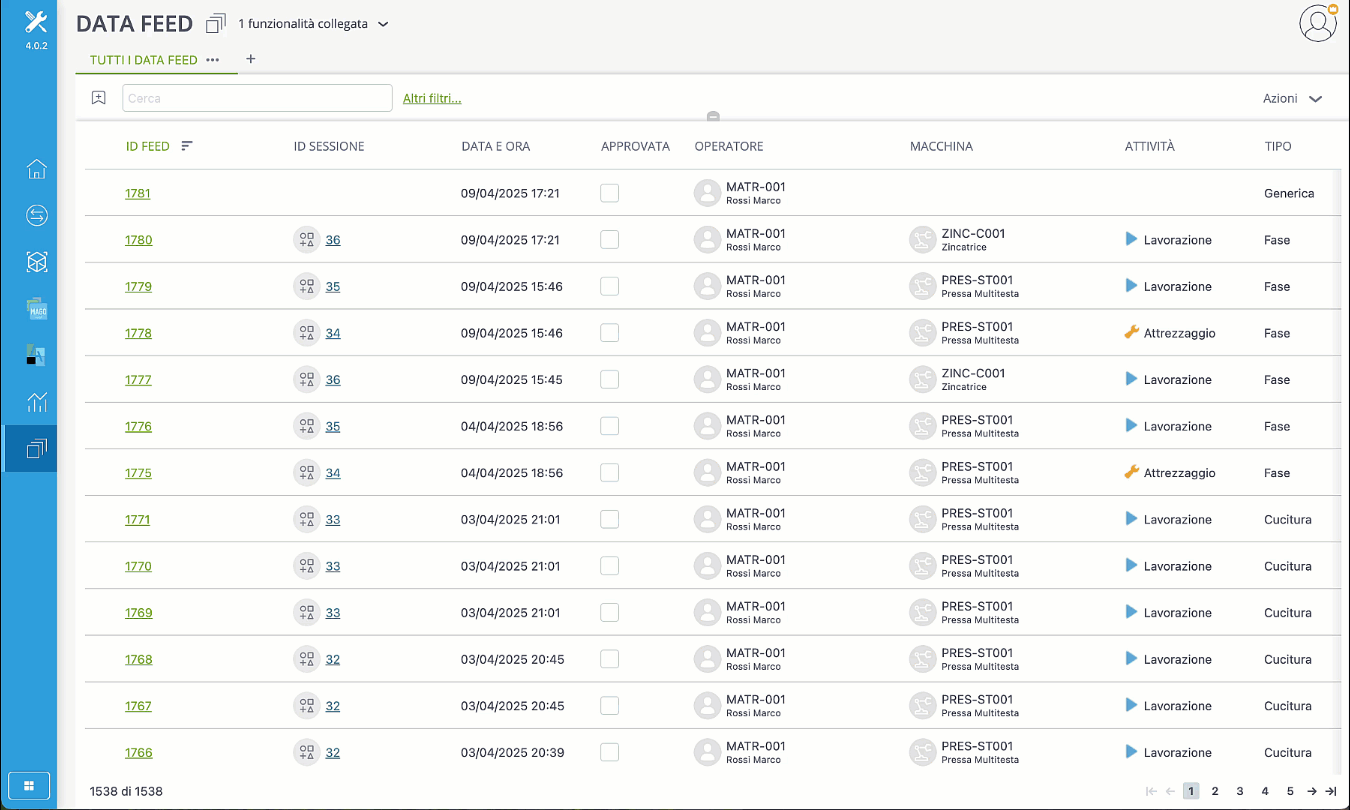Screen dimensions: 1350x810
Task: Sort by the DATA E ORA column header
Action: (x=496, y=146)
